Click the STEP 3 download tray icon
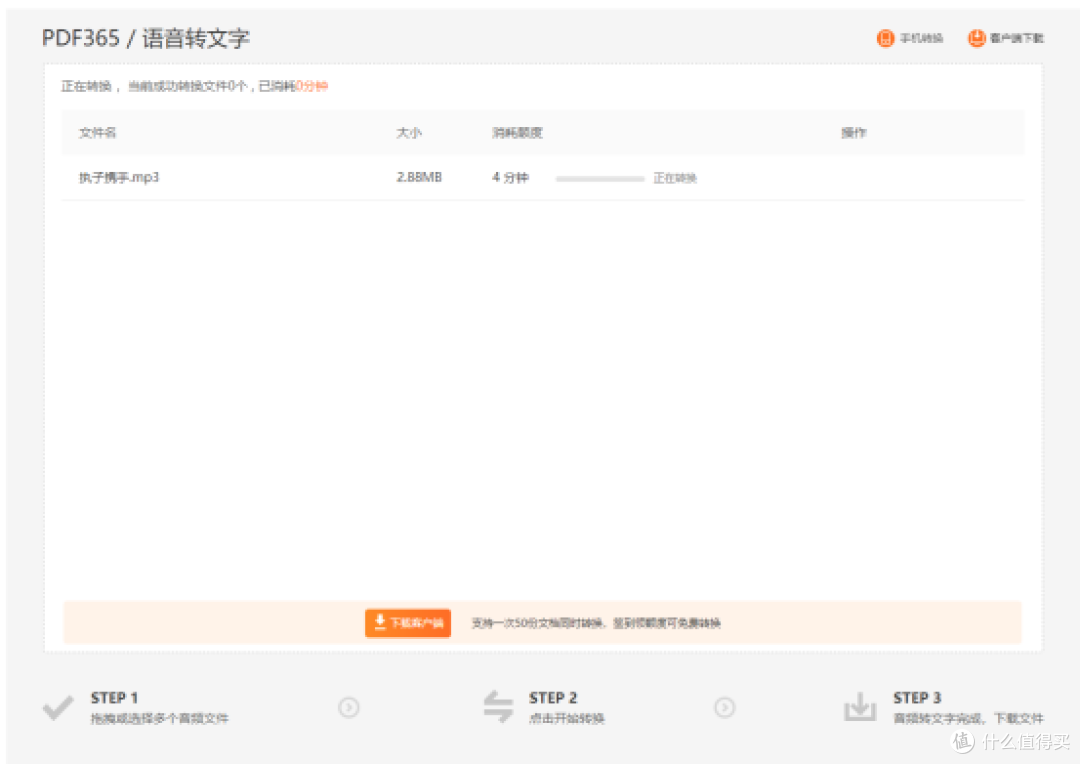1080x764 pixels. 860,707
